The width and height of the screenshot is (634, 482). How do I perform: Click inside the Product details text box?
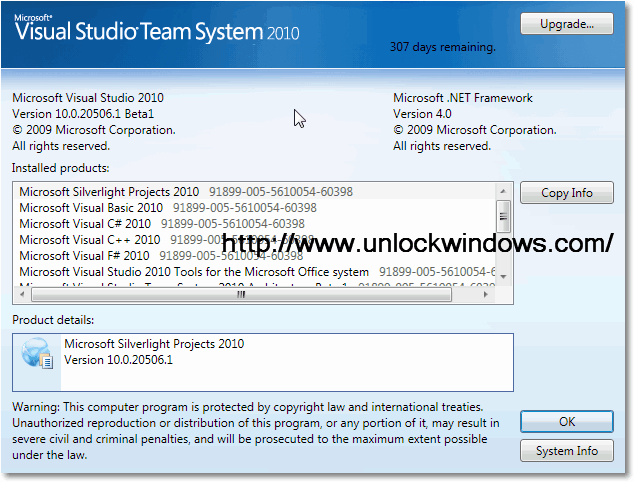[x=300, y=362]
